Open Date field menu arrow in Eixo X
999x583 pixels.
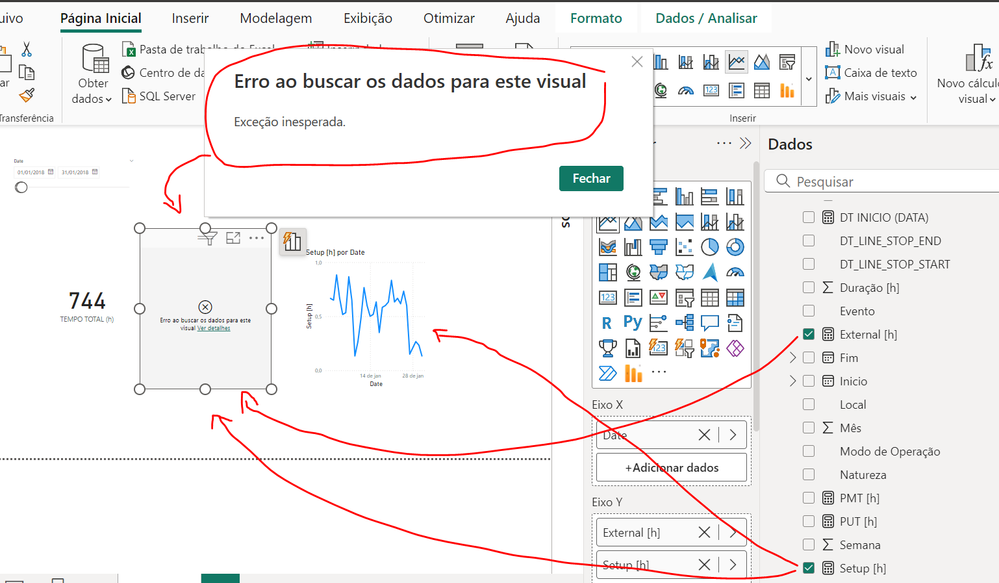click(733, 435)
